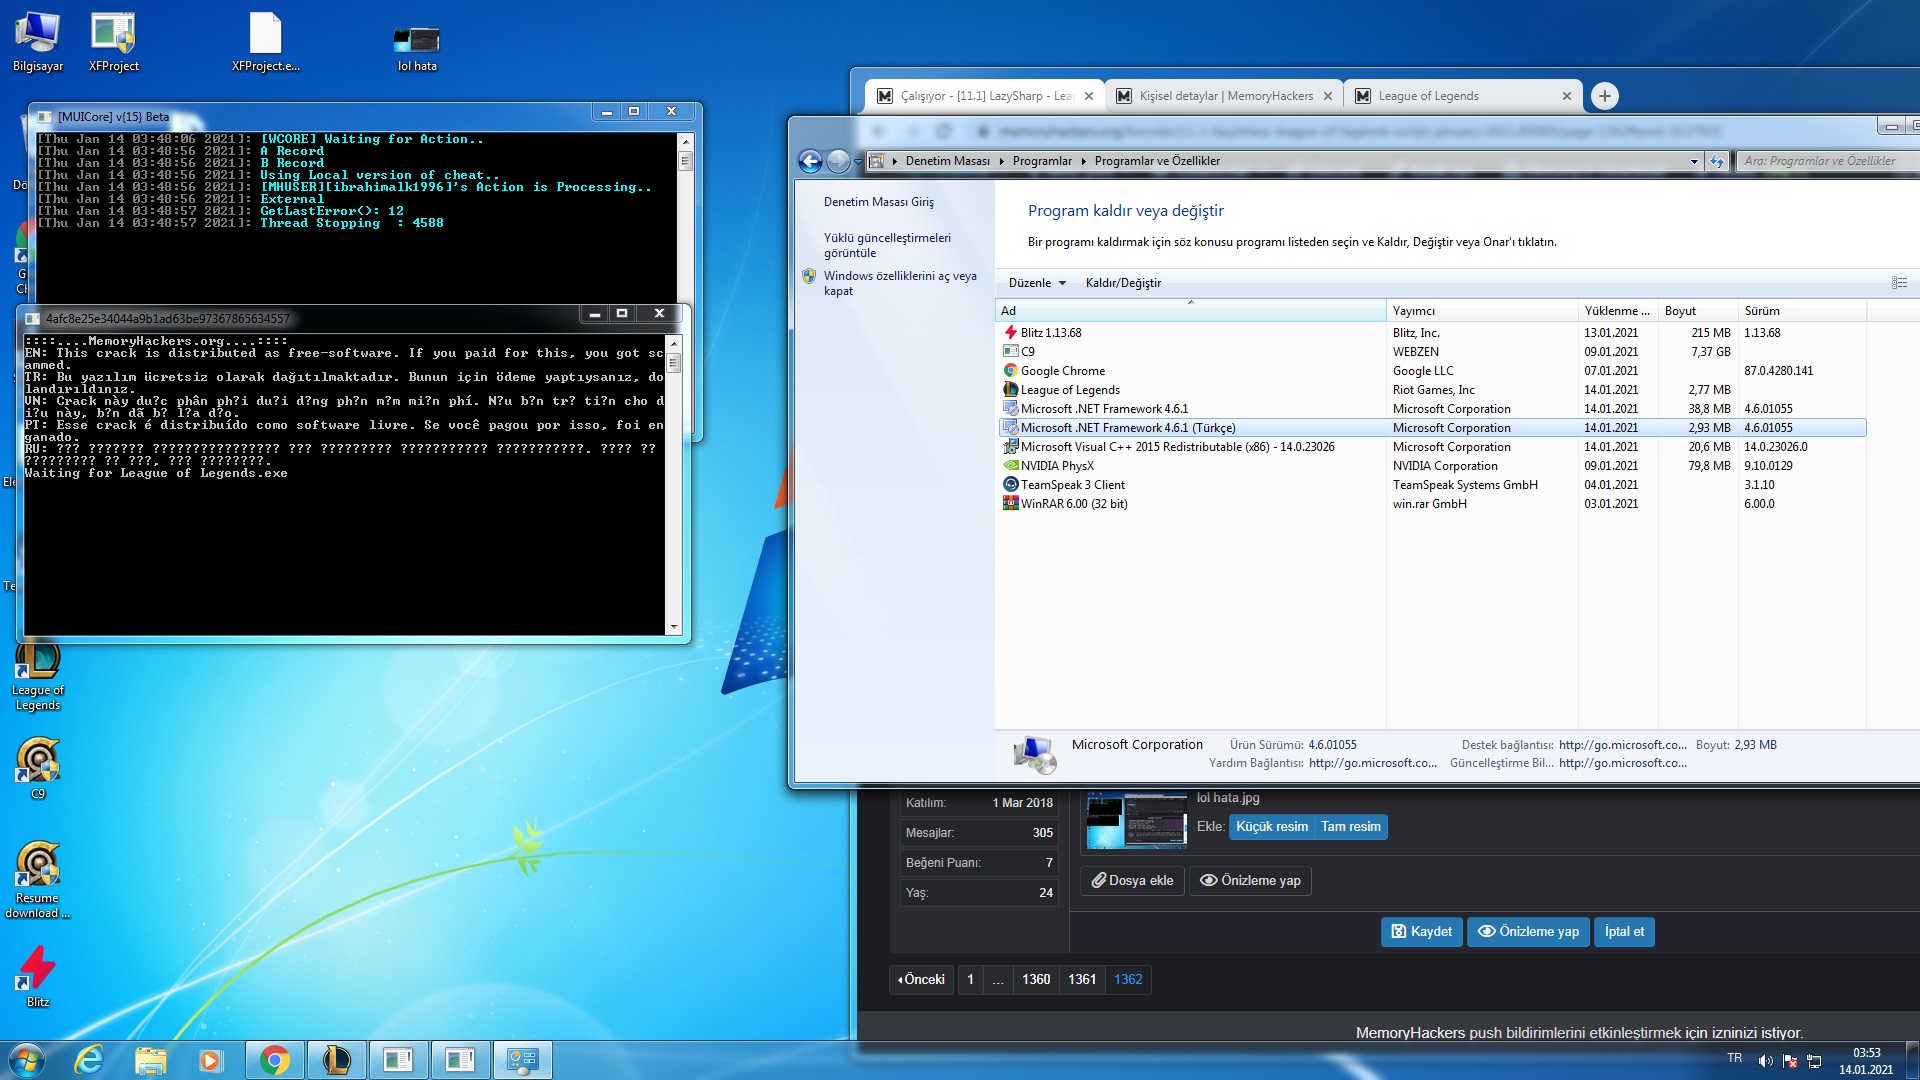This screenshot has height=1080, width=1920.
Task: Launch Blitz from the desktop
Action: 37,976
